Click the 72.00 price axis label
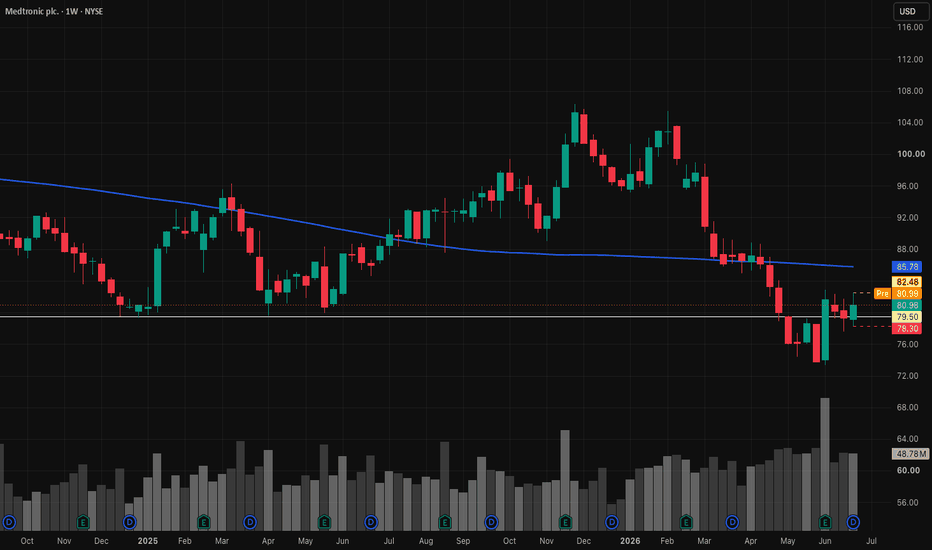932x550 pixels. coord(908,376)
